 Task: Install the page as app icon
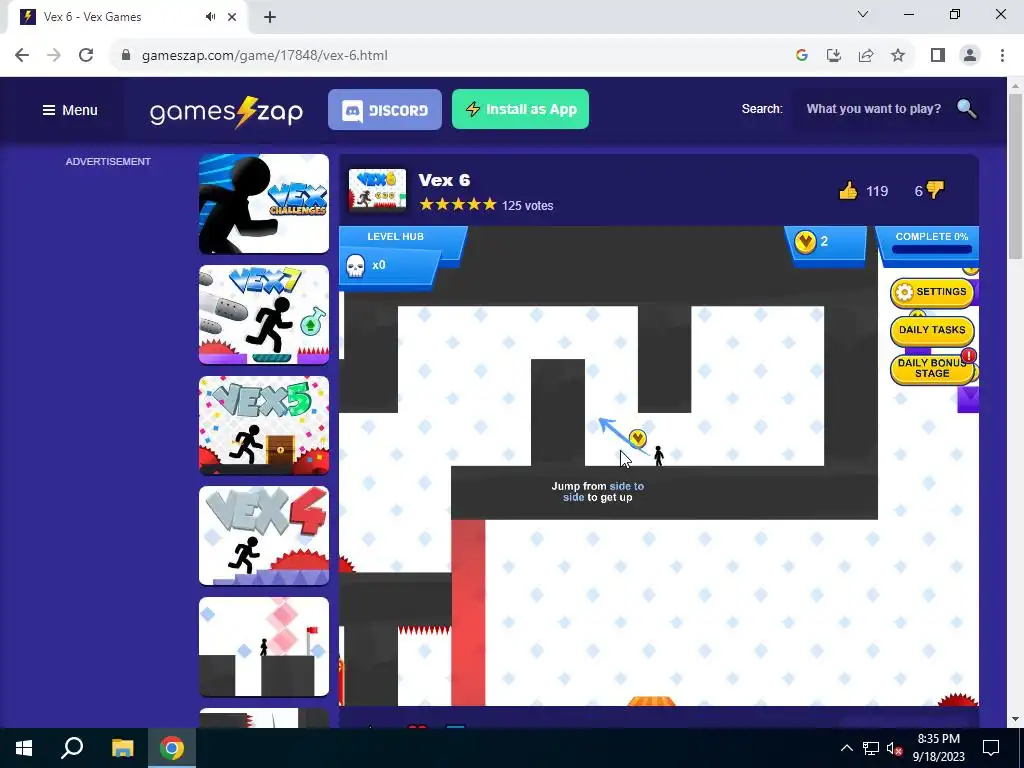click(x=834, y=56)
